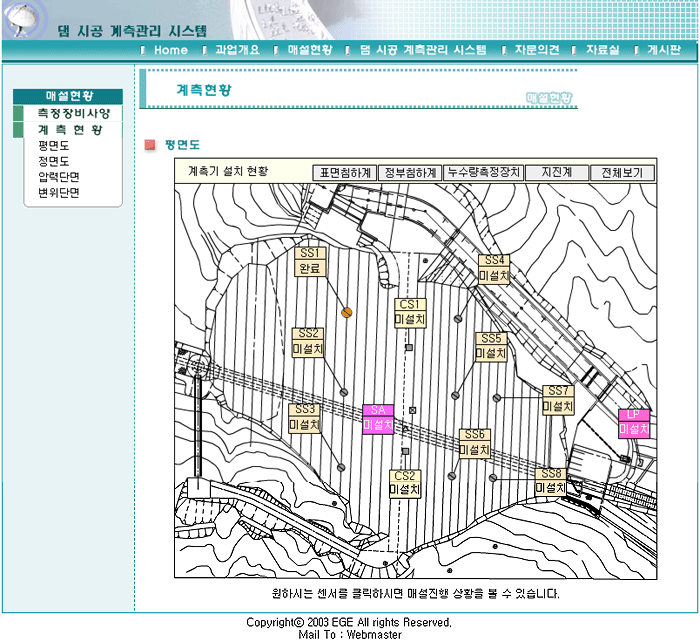Screen dimensions: 700x643
Task: Go to Home in top navigation
Action: (170, 50)
